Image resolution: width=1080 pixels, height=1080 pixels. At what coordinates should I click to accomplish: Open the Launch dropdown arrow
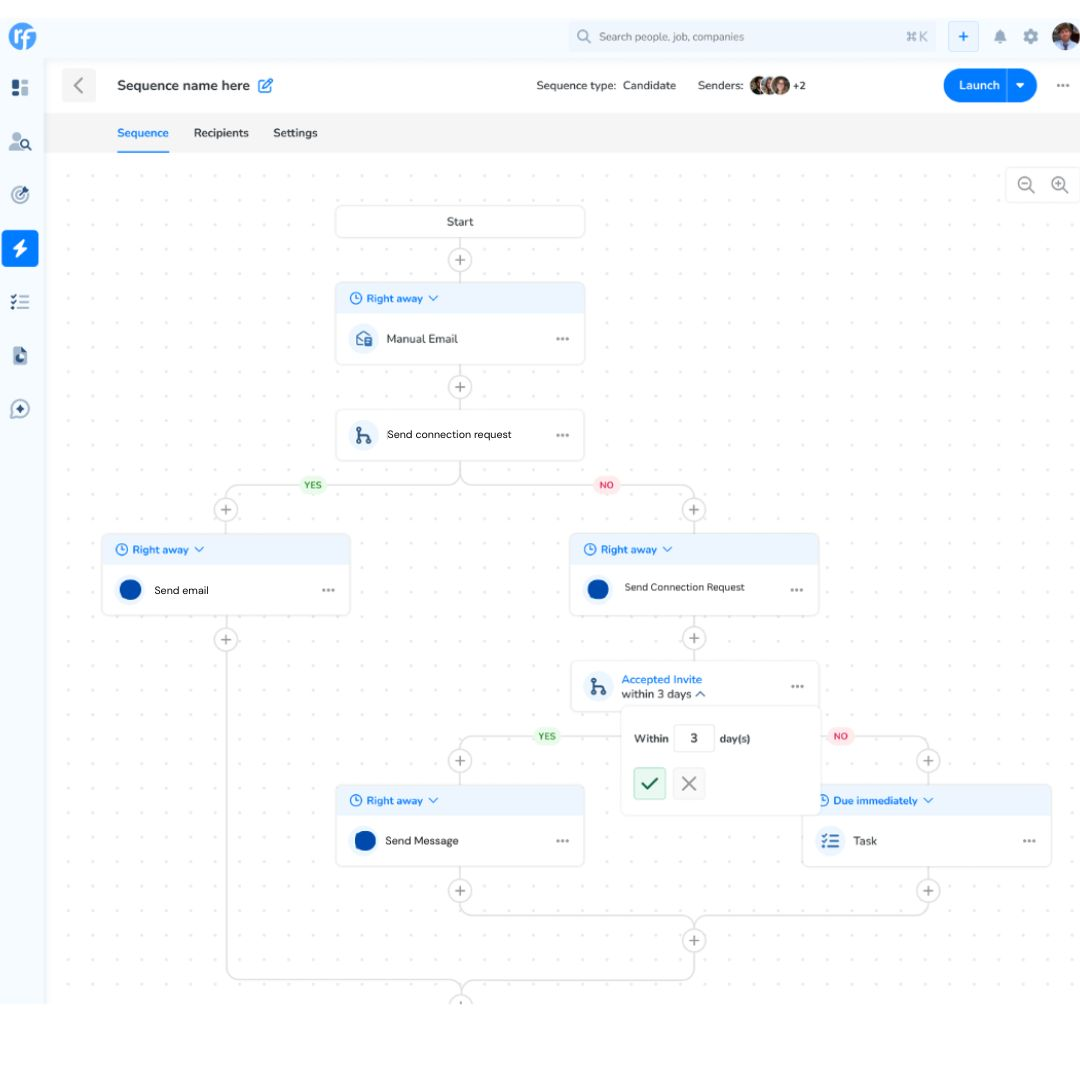tap(1021, 85)
